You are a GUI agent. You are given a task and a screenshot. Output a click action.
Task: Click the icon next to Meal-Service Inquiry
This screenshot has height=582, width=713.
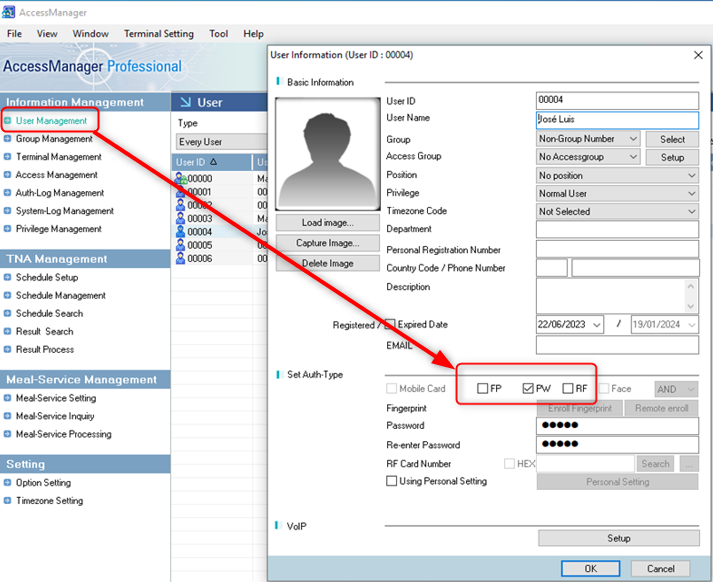click(x=8, y=416)
